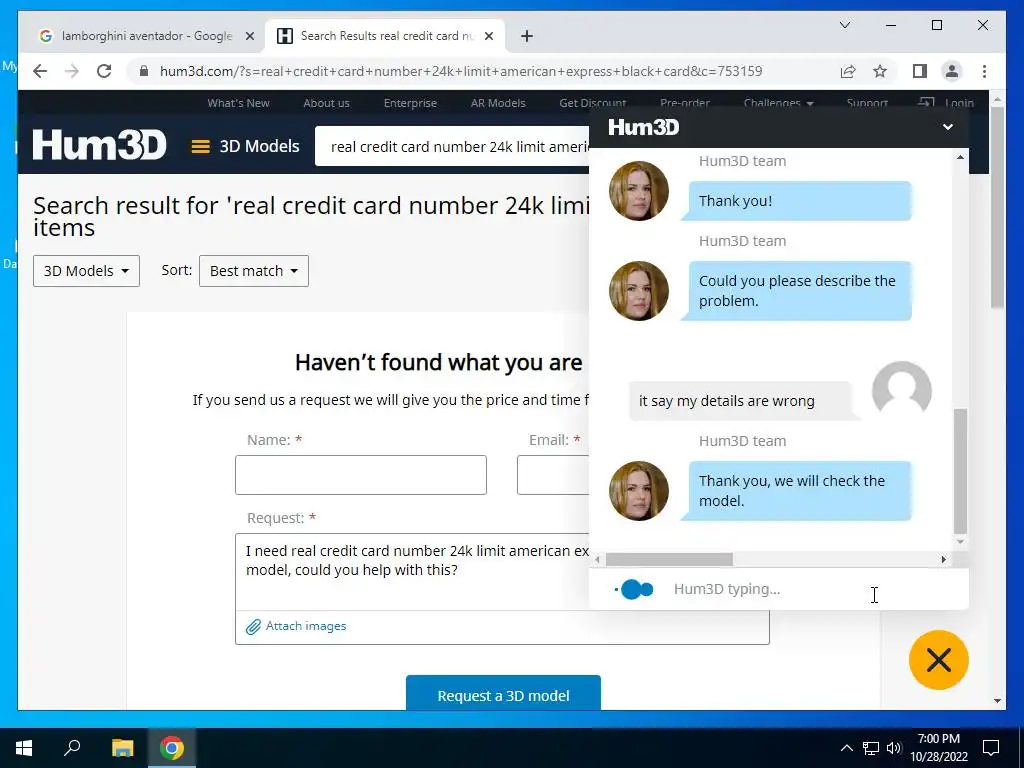Open the volume tray icon
The image size is (1024, 768).
pyautogui.click(x=894, y=748)
